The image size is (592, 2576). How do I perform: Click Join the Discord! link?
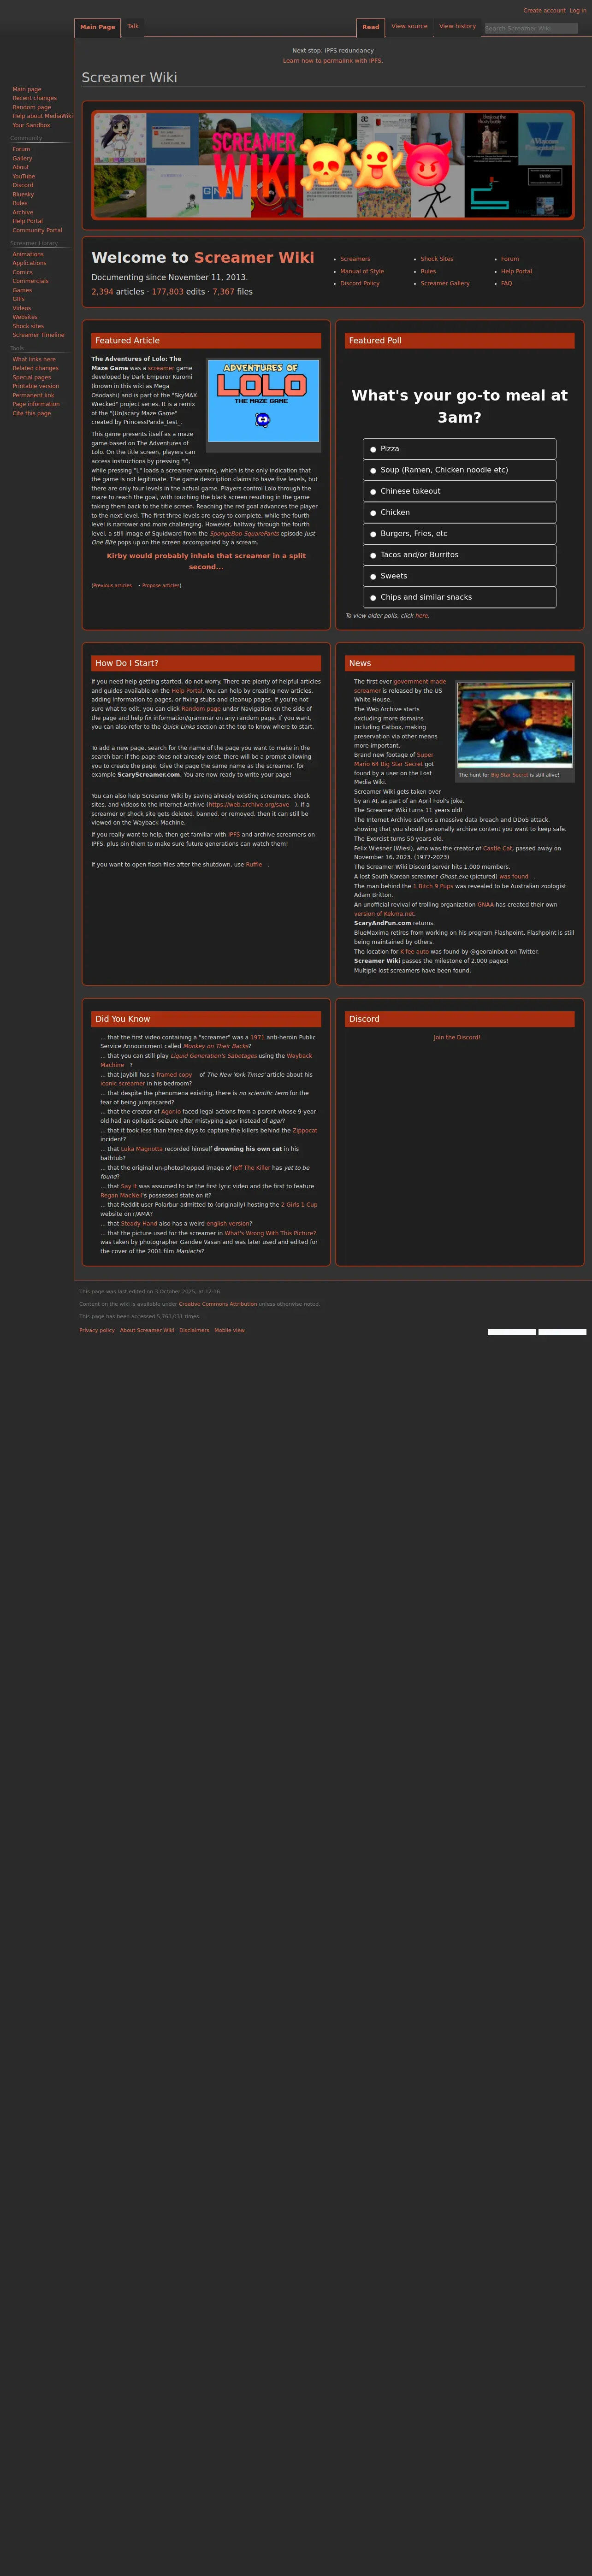[x=457, y=1037]
